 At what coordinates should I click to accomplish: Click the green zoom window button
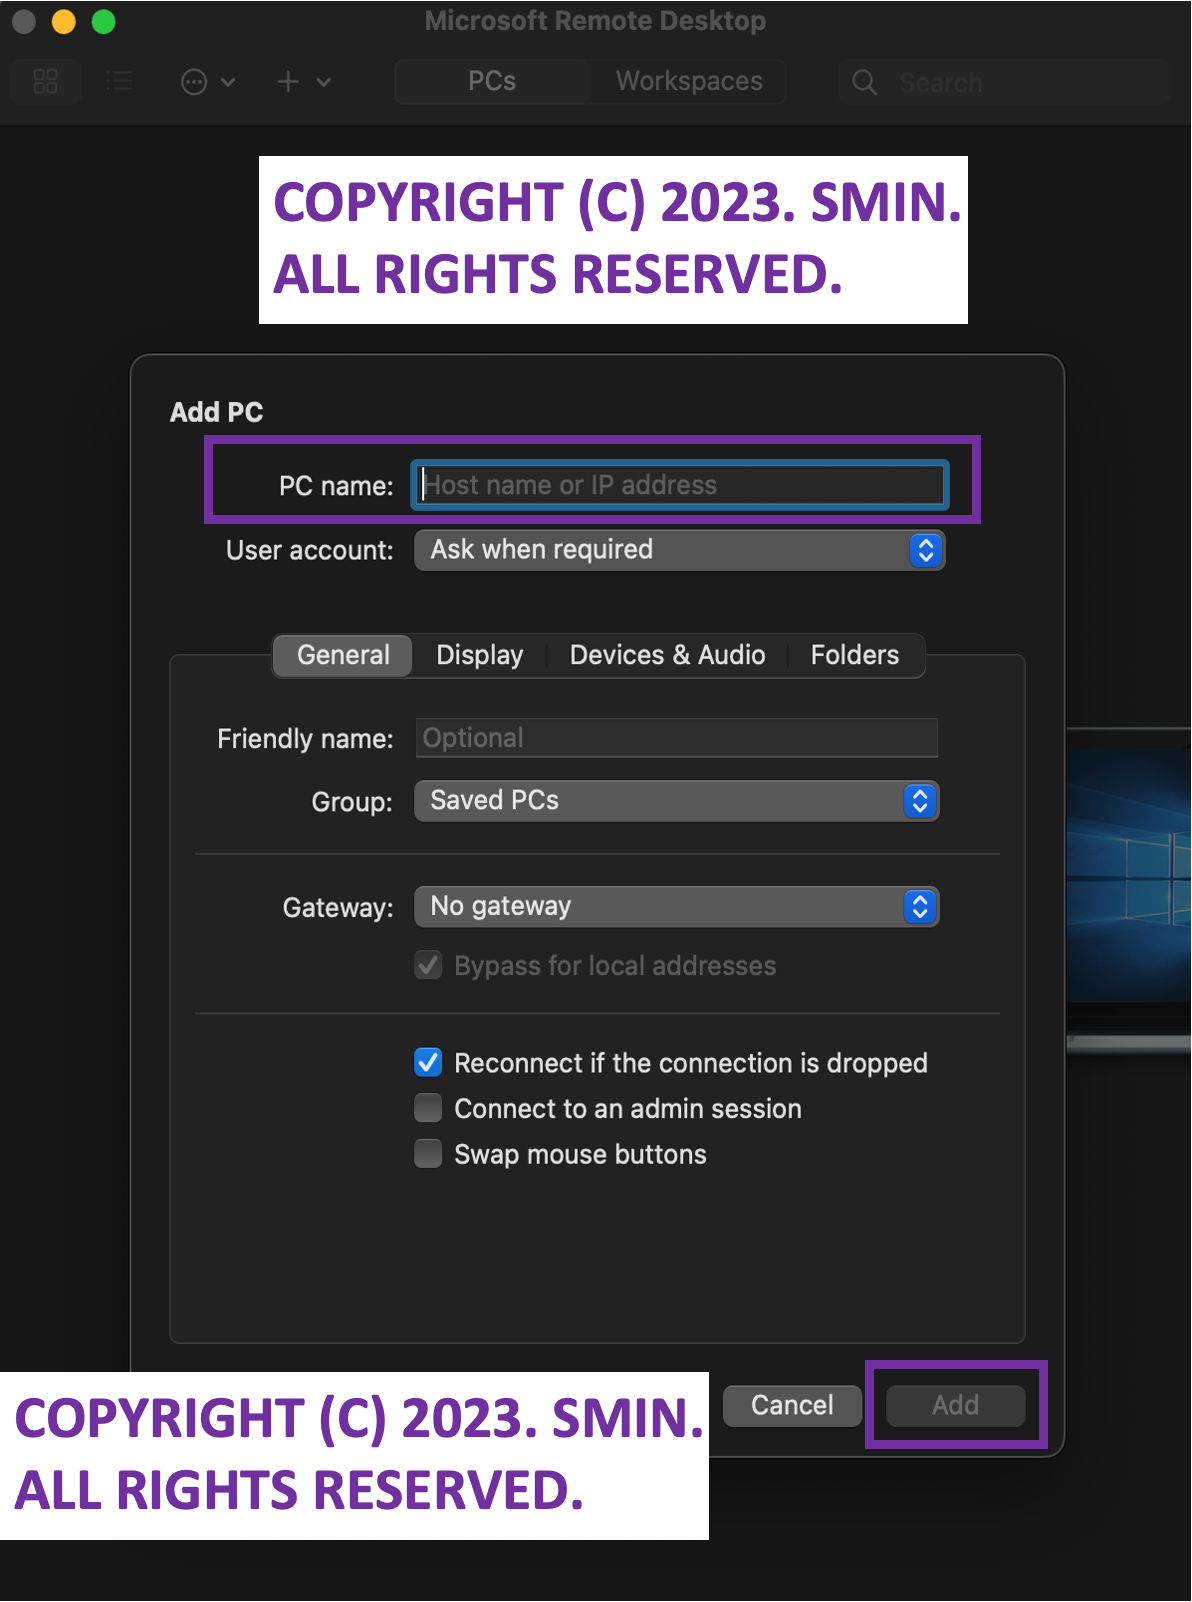[x=104, y=21]
